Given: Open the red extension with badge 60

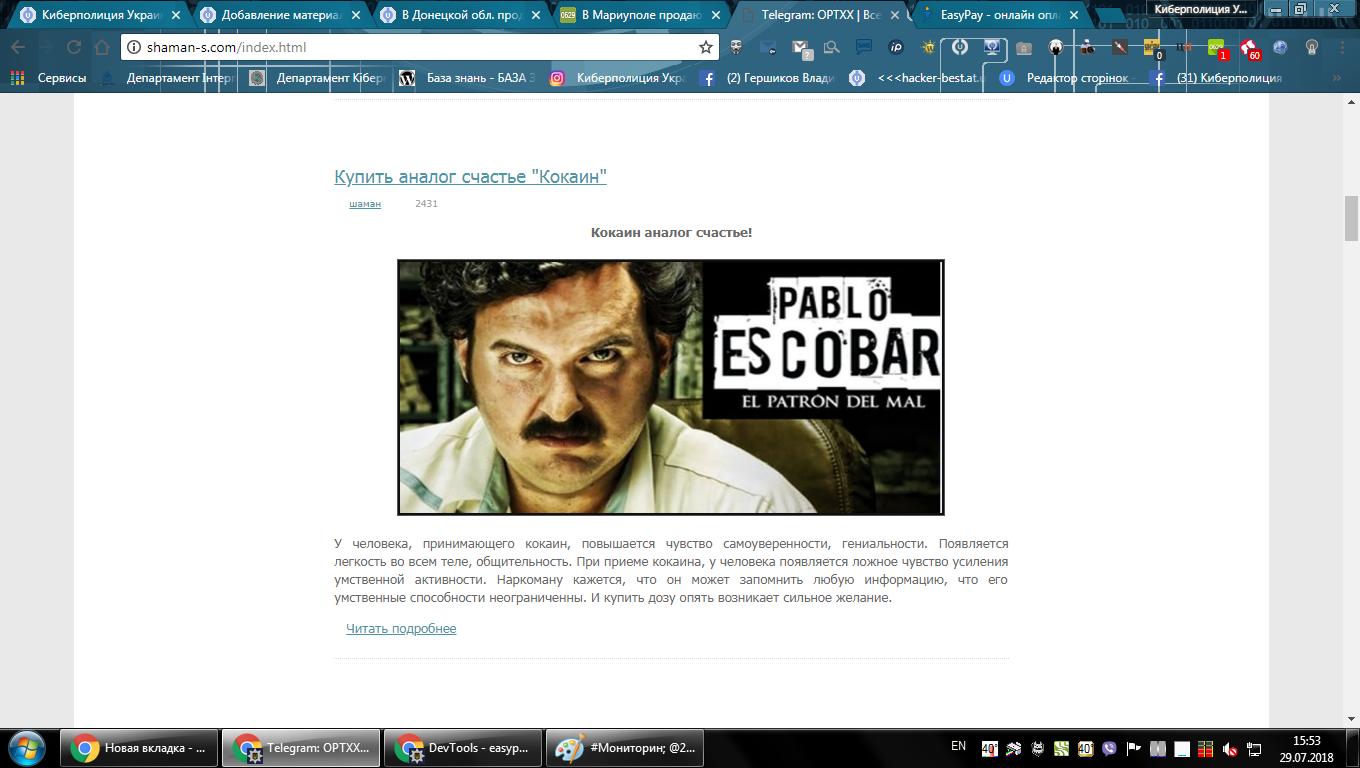Looking at the screenshot, I should pos(1249,48).
